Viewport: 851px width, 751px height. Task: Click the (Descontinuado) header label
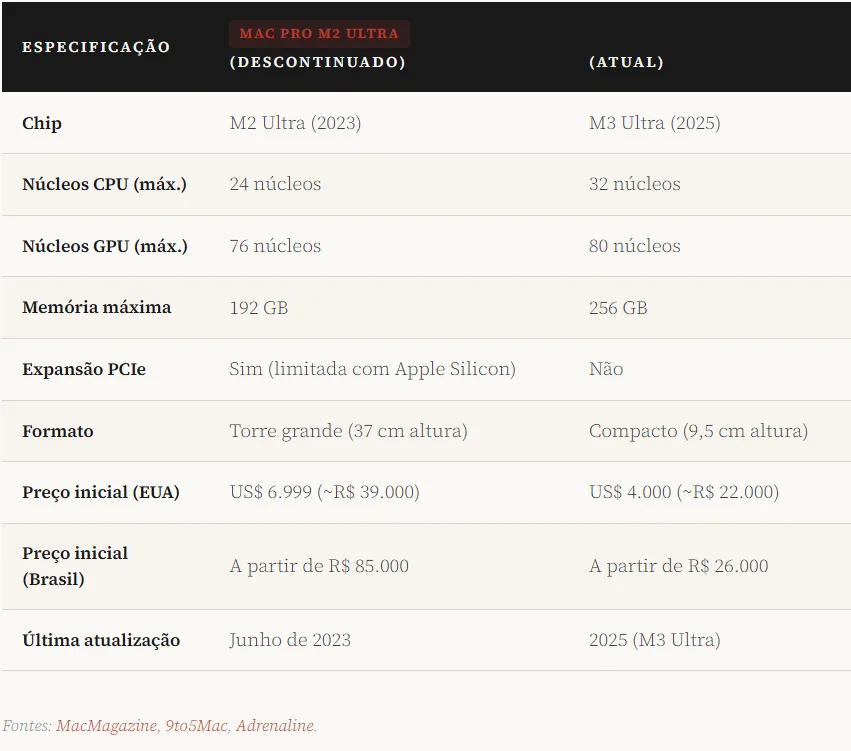coord(317,62)
